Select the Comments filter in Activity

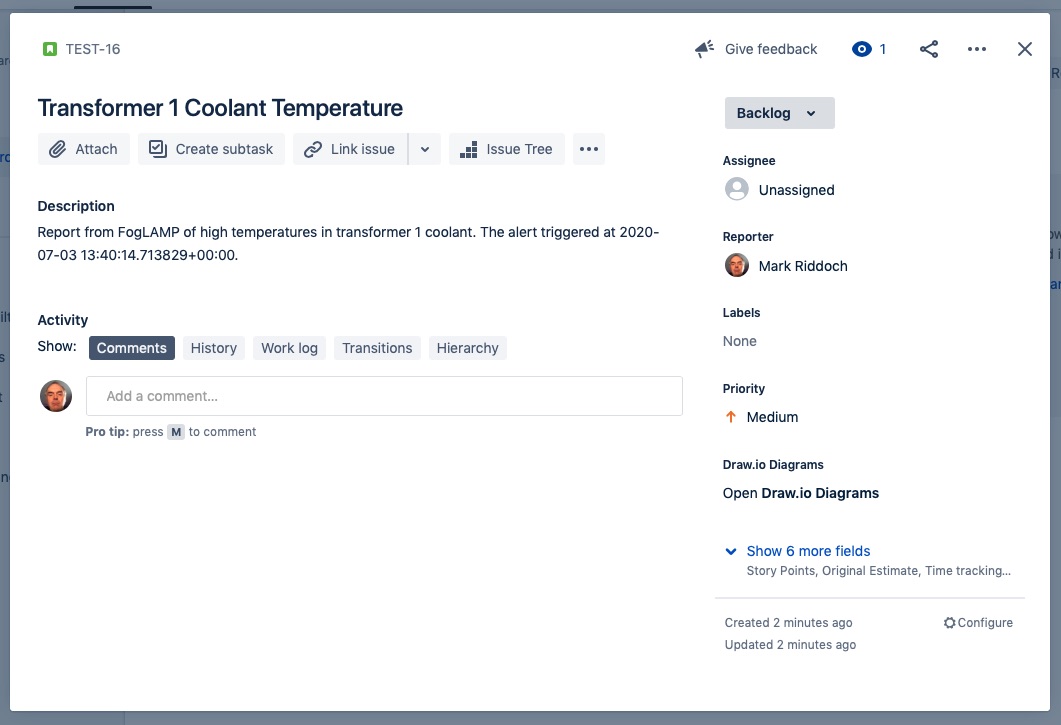pyautogui.click(x=131, y=347)
